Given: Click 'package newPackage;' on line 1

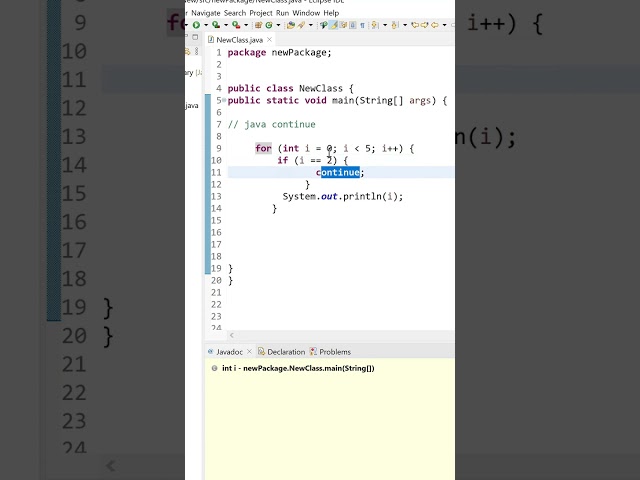Looking at the screenshot, I should [x=280, y=53].
